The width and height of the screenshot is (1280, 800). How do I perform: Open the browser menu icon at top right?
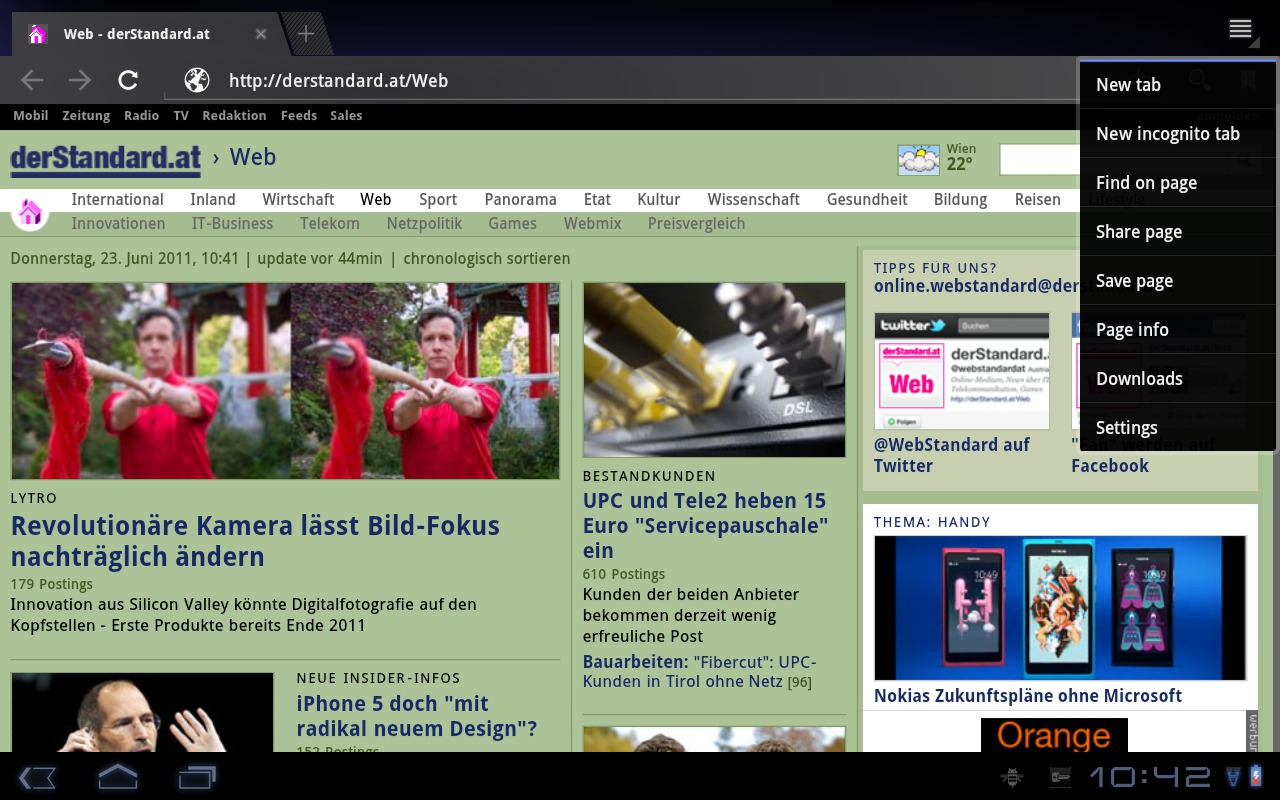(1241, 29)
